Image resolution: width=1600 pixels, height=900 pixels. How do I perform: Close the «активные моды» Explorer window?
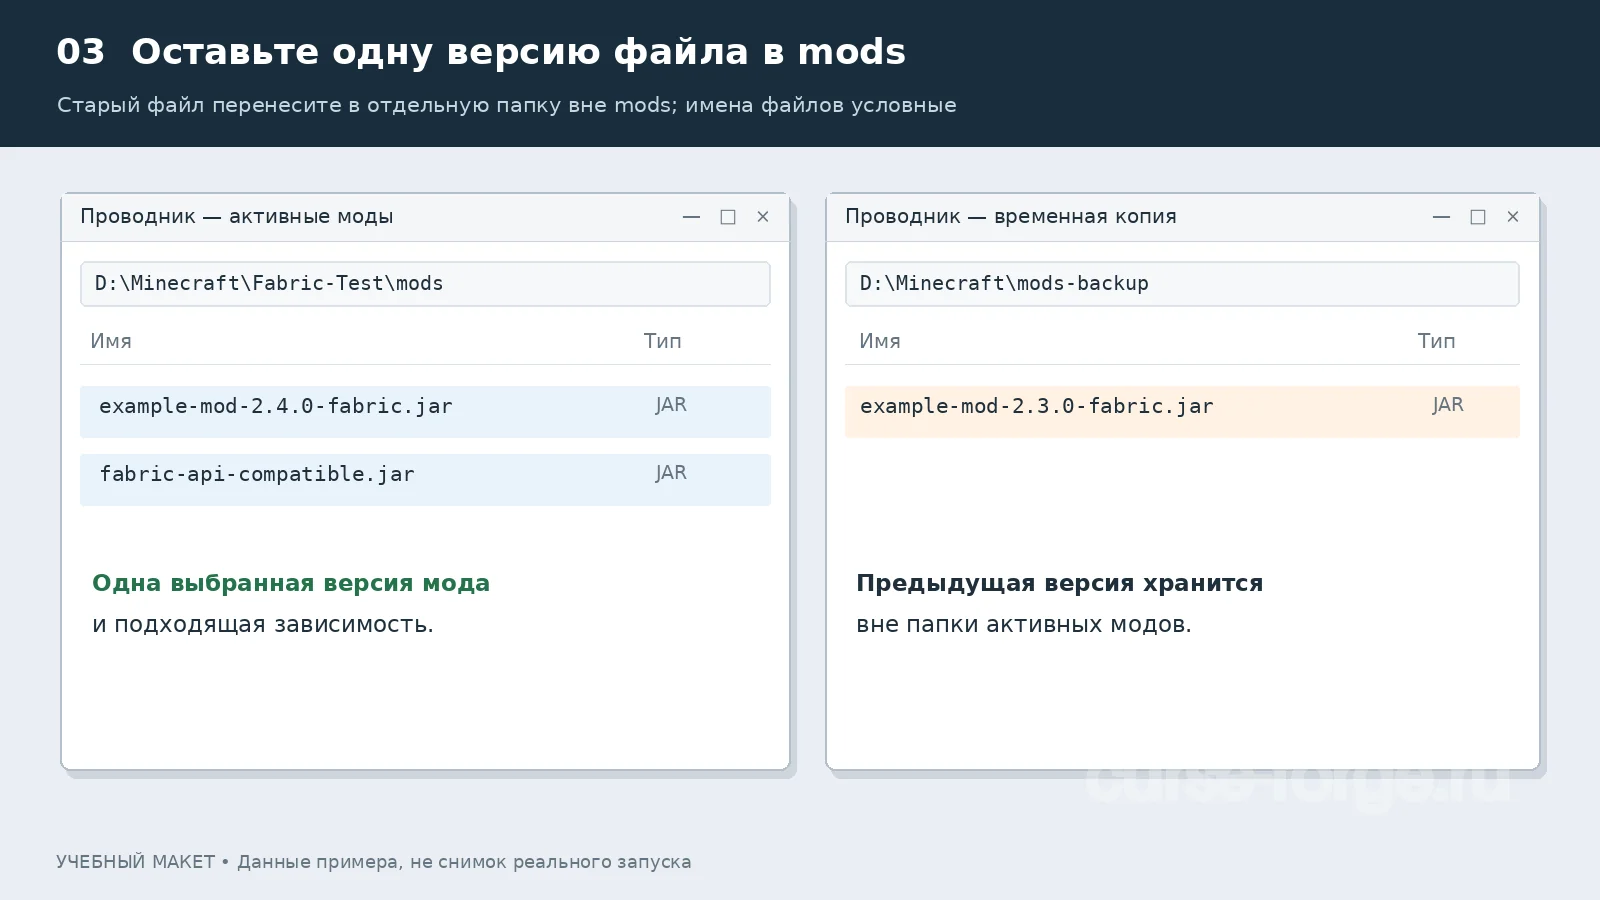click(x=763, y=217)
